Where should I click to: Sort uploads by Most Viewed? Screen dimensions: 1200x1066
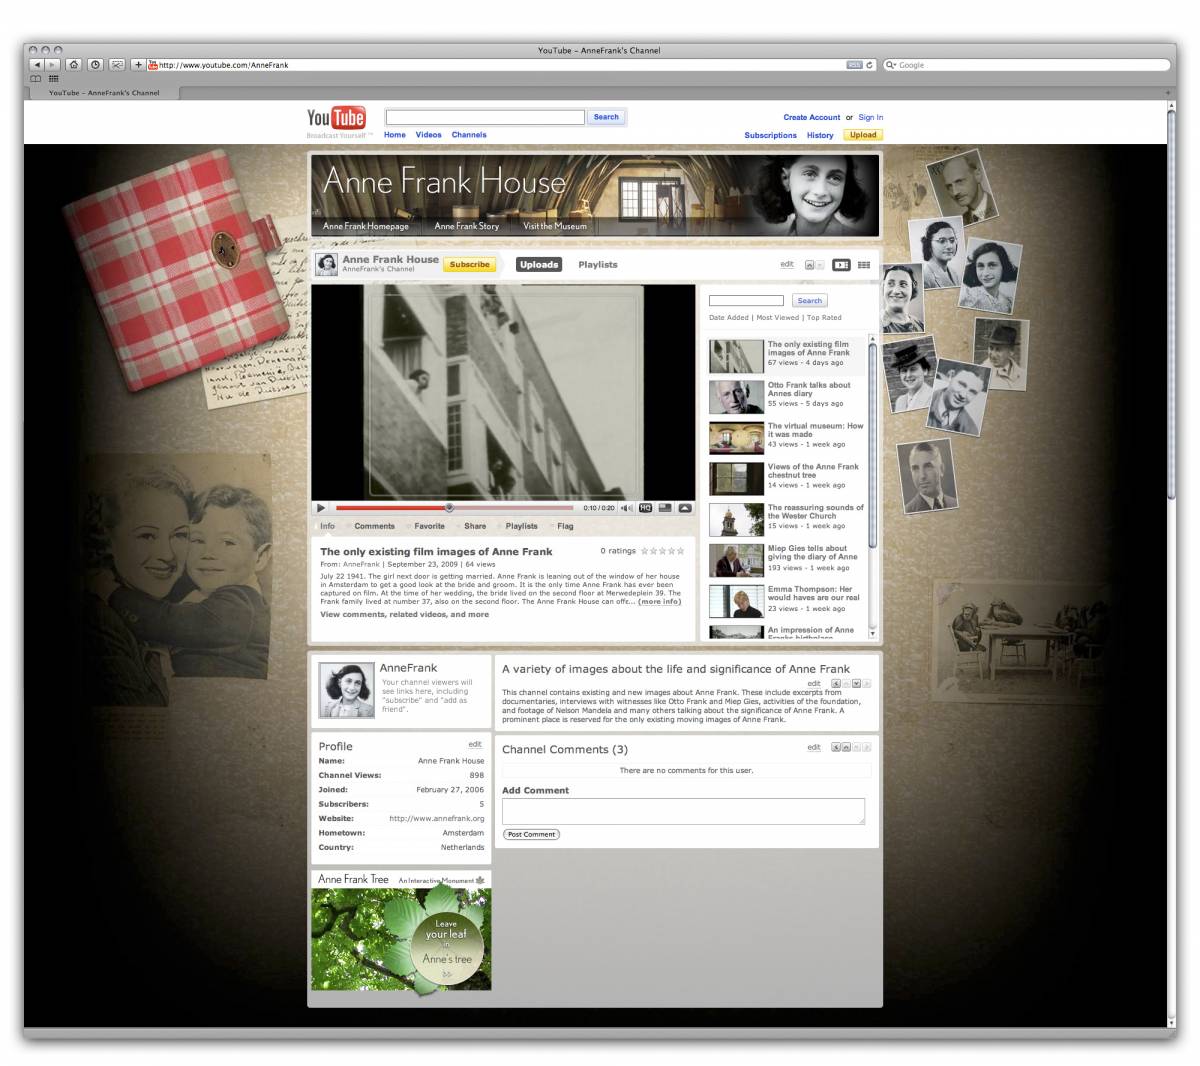click(x=778, y=318)
